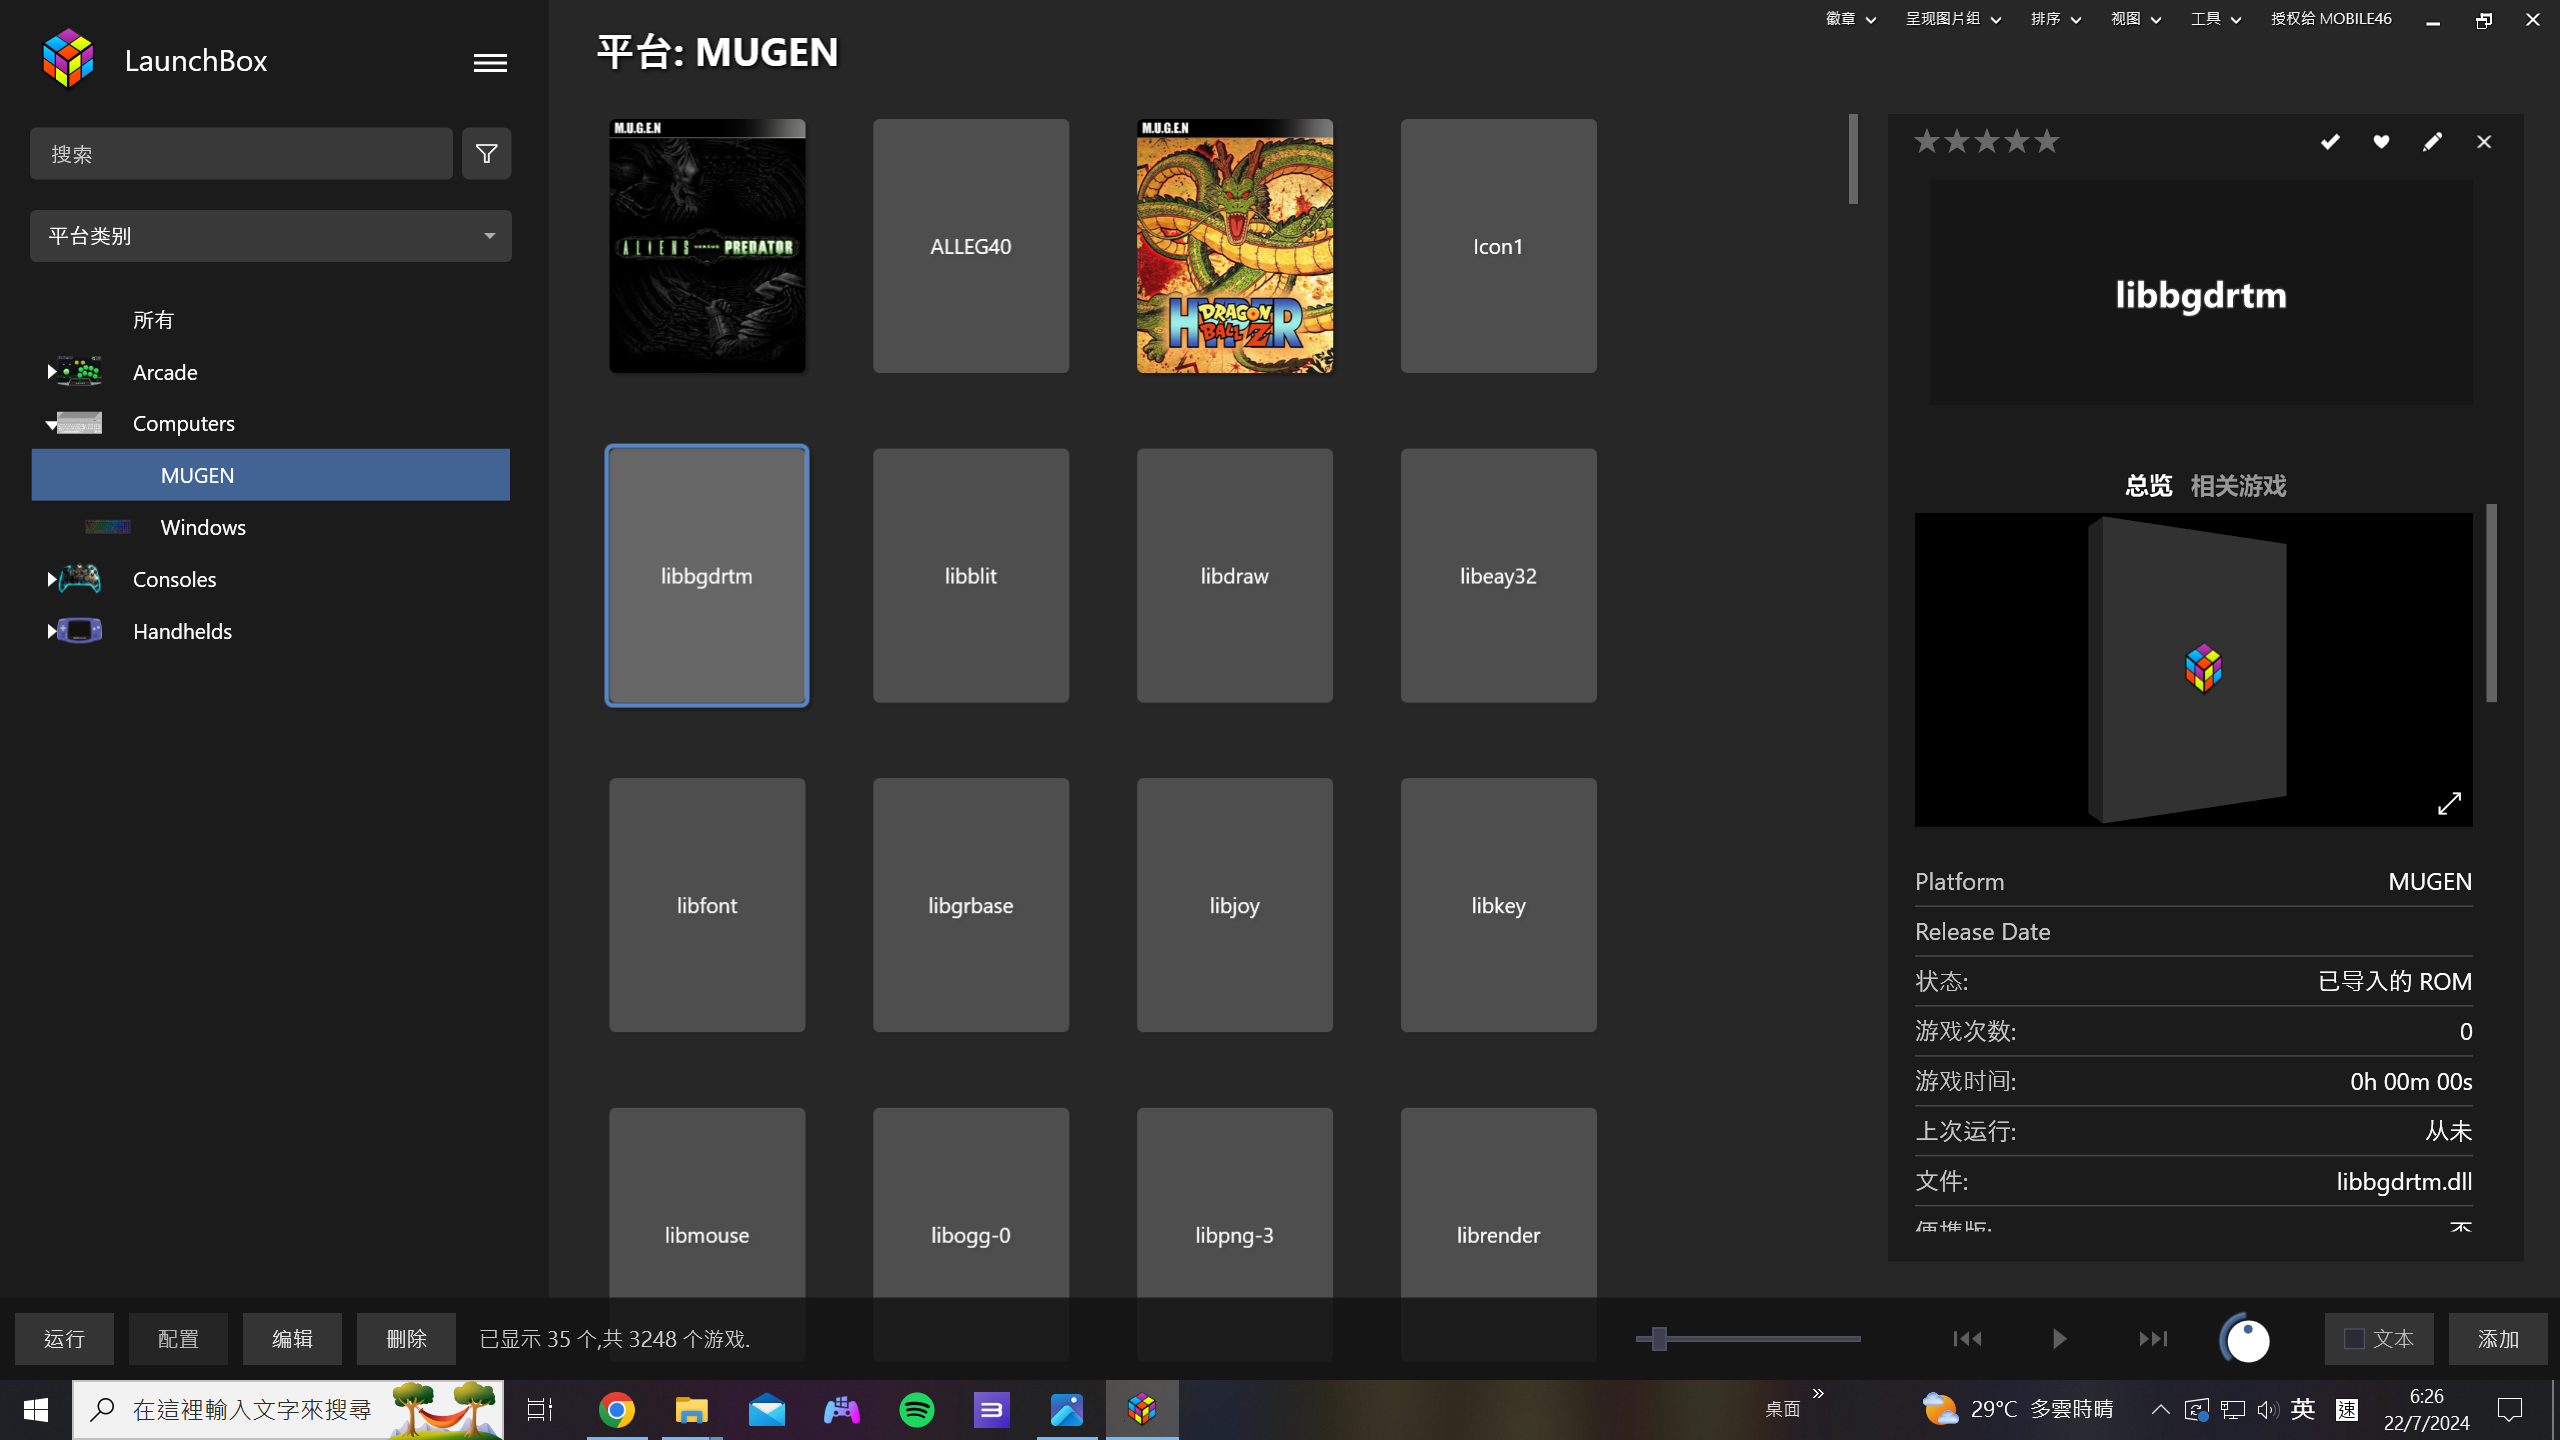Select 所有 in platform list
The height and width of the screenshot is (1440, 2560).
(x=153, y=320)
